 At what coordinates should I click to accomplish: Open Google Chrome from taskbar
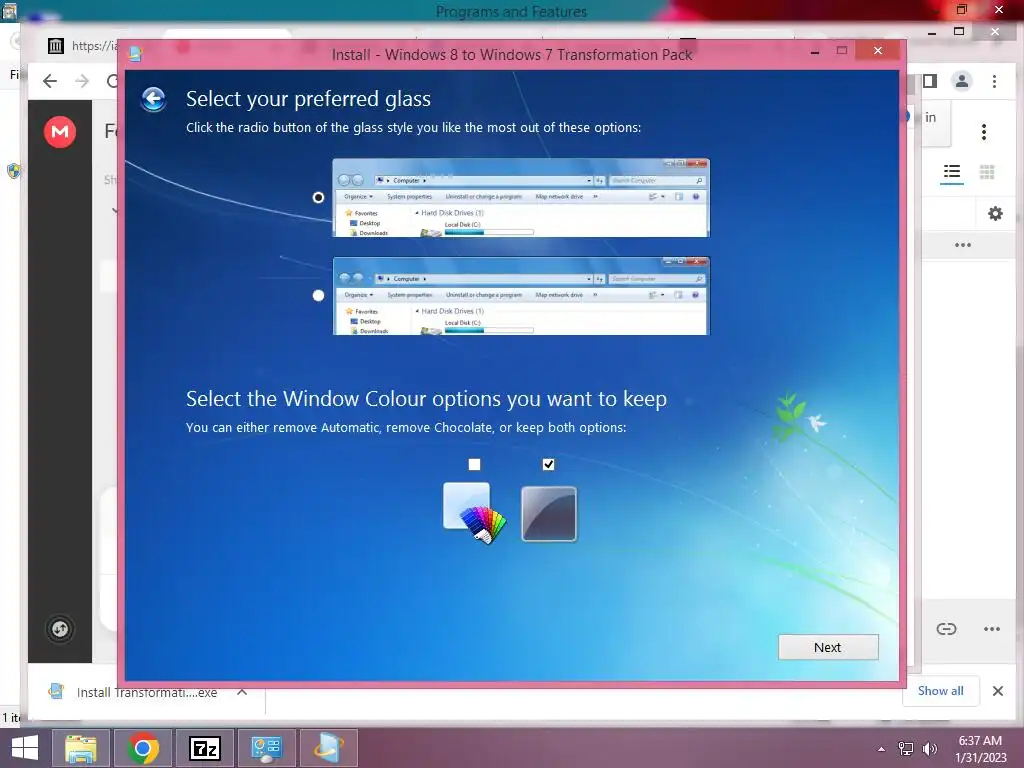point(143,748)
